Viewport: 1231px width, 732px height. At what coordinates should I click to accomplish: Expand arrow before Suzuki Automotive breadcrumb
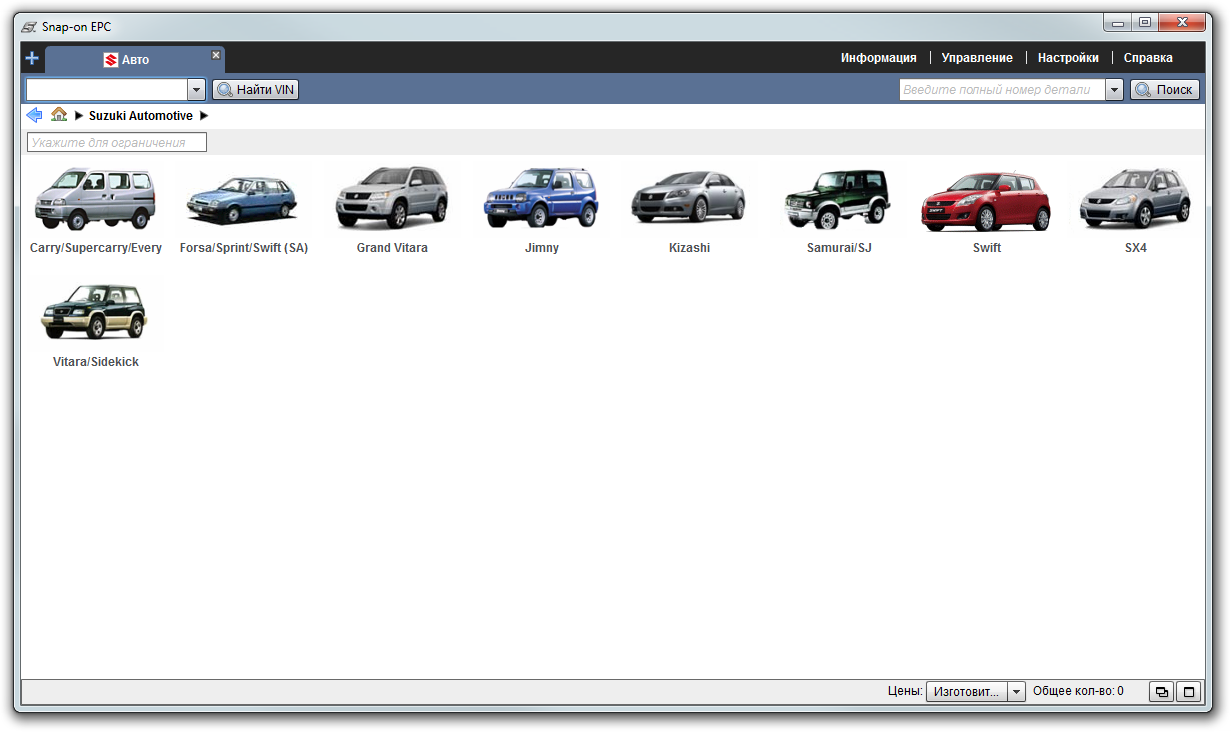[x=79, y=116]
